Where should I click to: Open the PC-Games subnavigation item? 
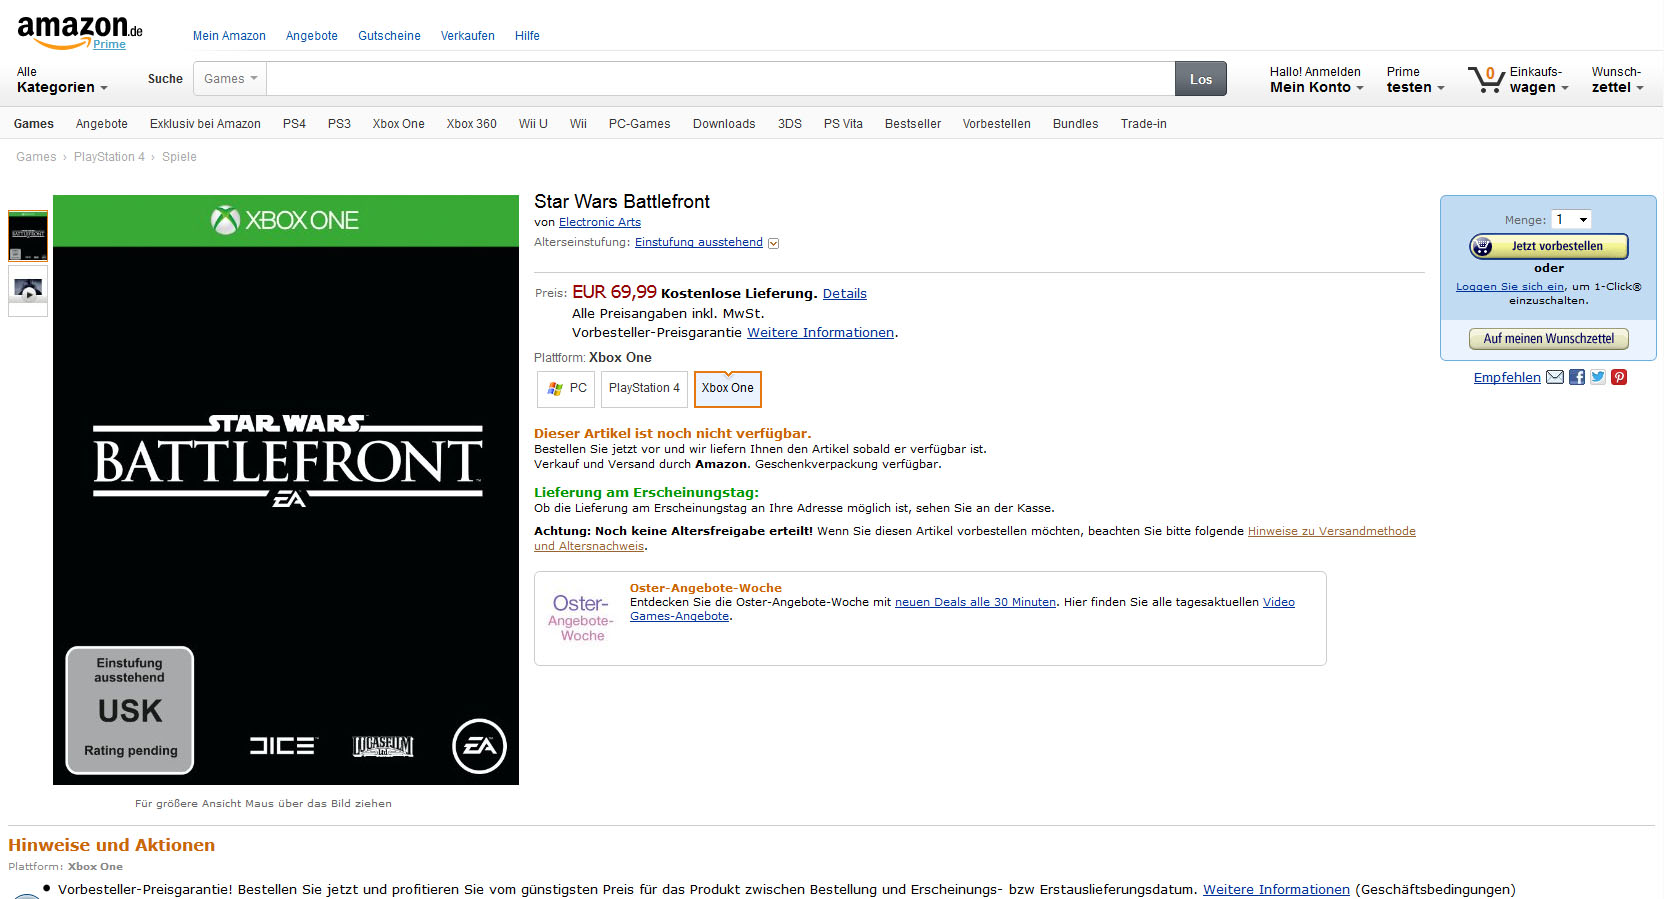(x=640, y=124)
